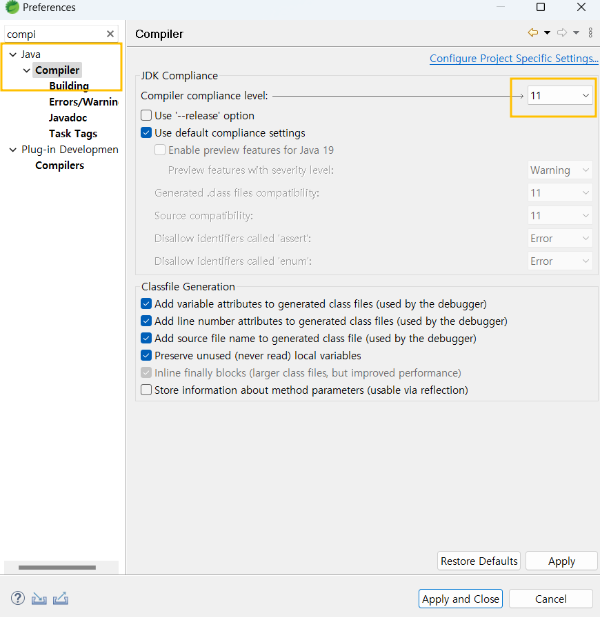Collapse the Java tree node
The height and width of the screenshot is (617, 600).
(13, 54)
